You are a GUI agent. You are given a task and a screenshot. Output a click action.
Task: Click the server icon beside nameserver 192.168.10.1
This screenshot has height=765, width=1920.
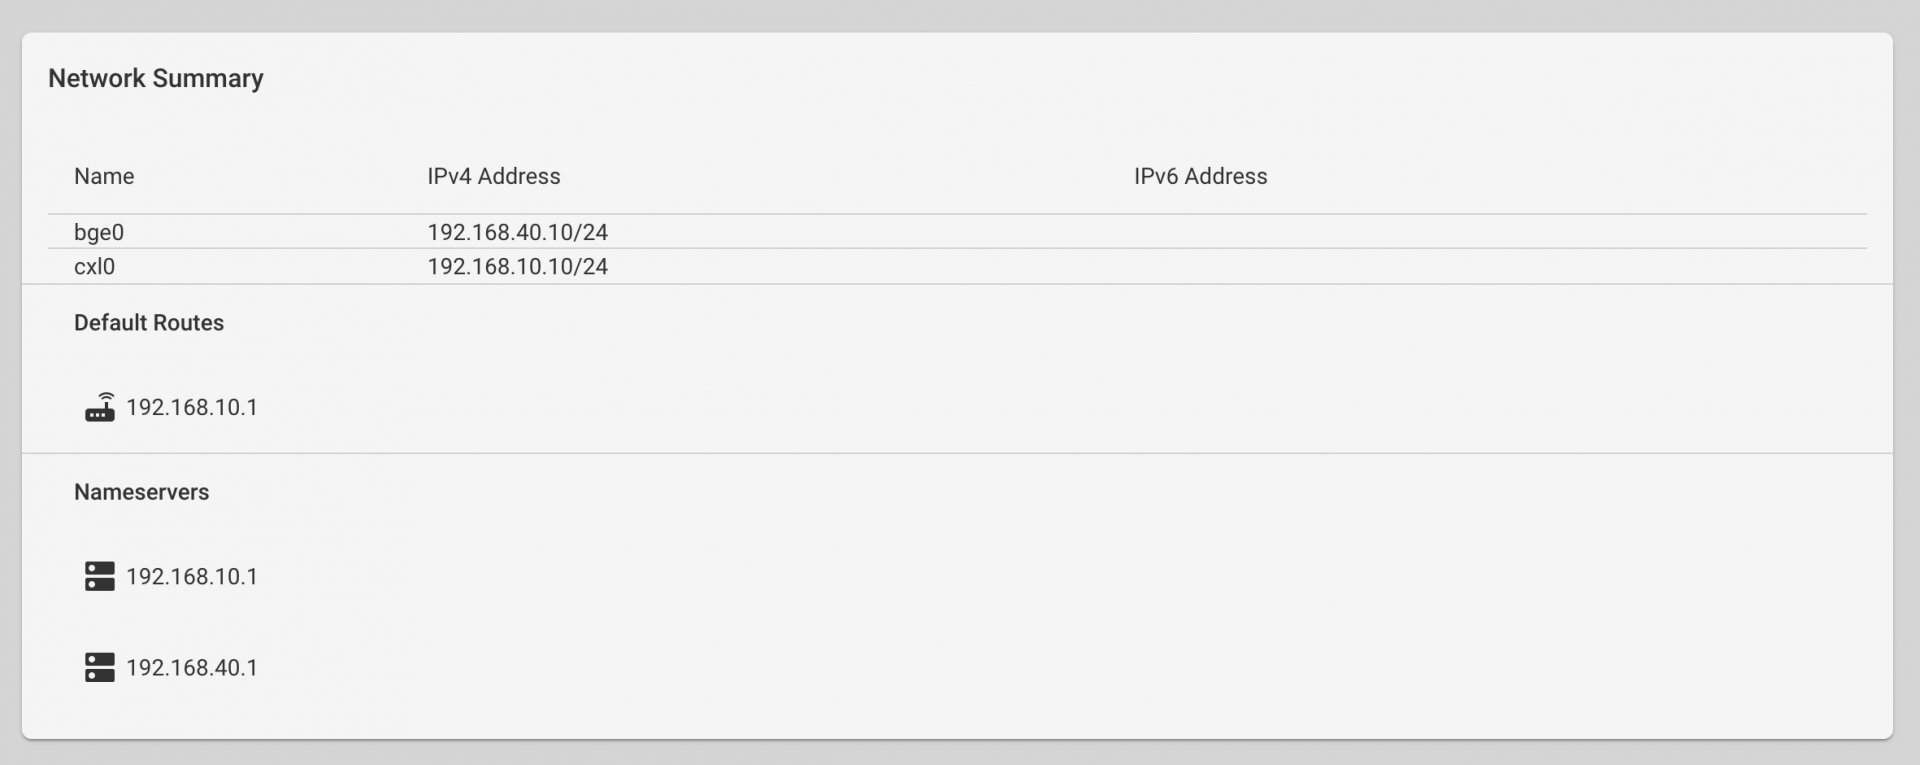click(x=100, y=576)
